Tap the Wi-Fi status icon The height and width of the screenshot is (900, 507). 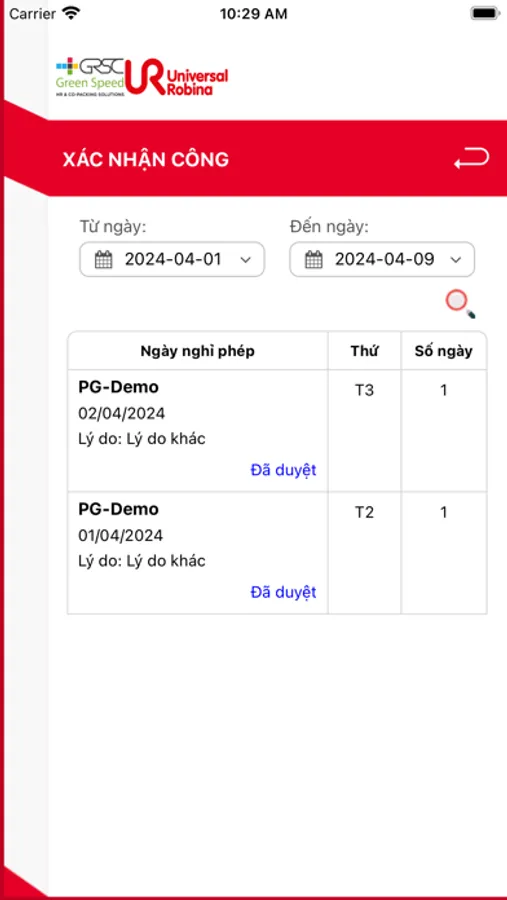pyautogui.click(x=72, y=13)
